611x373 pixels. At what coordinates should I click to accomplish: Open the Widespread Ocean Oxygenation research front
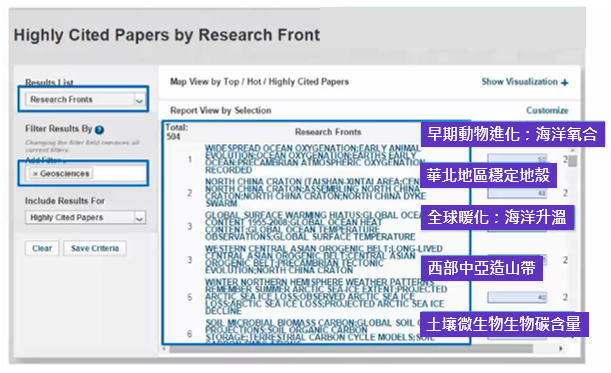point(313,159)
